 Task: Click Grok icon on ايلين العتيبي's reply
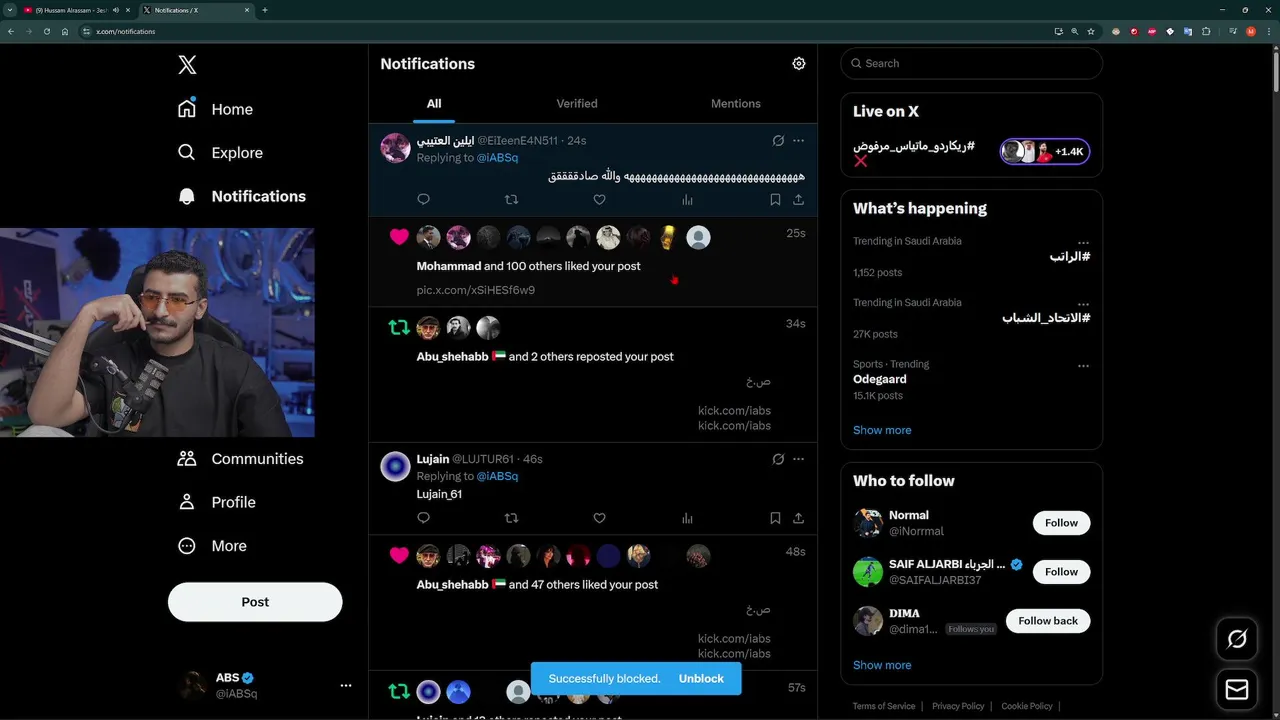pos(778,141)
